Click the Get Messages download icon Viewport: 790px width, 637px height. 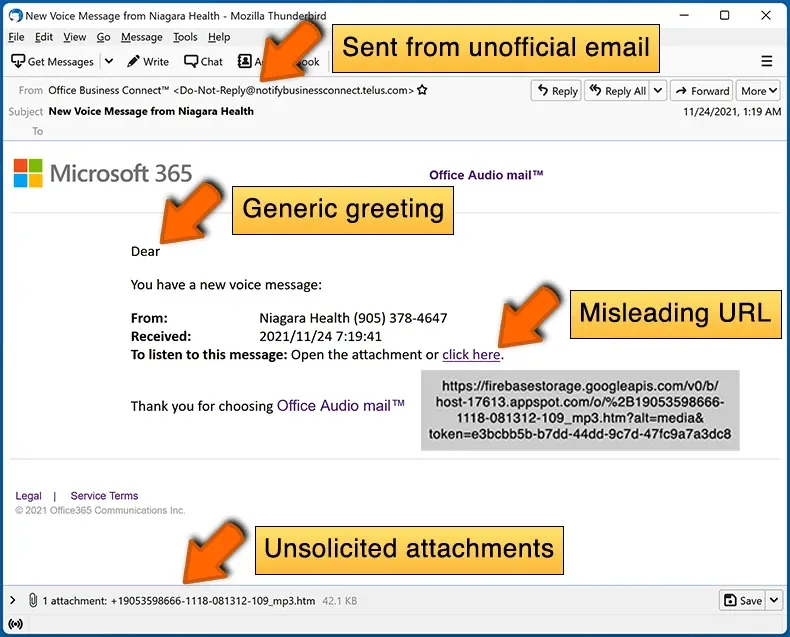coord(18,61)
